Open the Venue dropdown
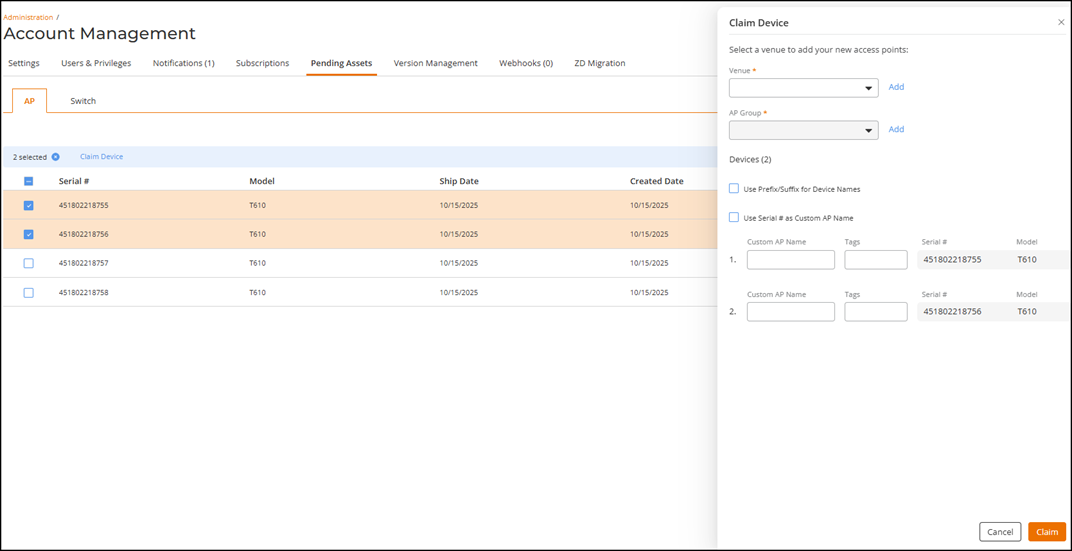 coord(803,88)
